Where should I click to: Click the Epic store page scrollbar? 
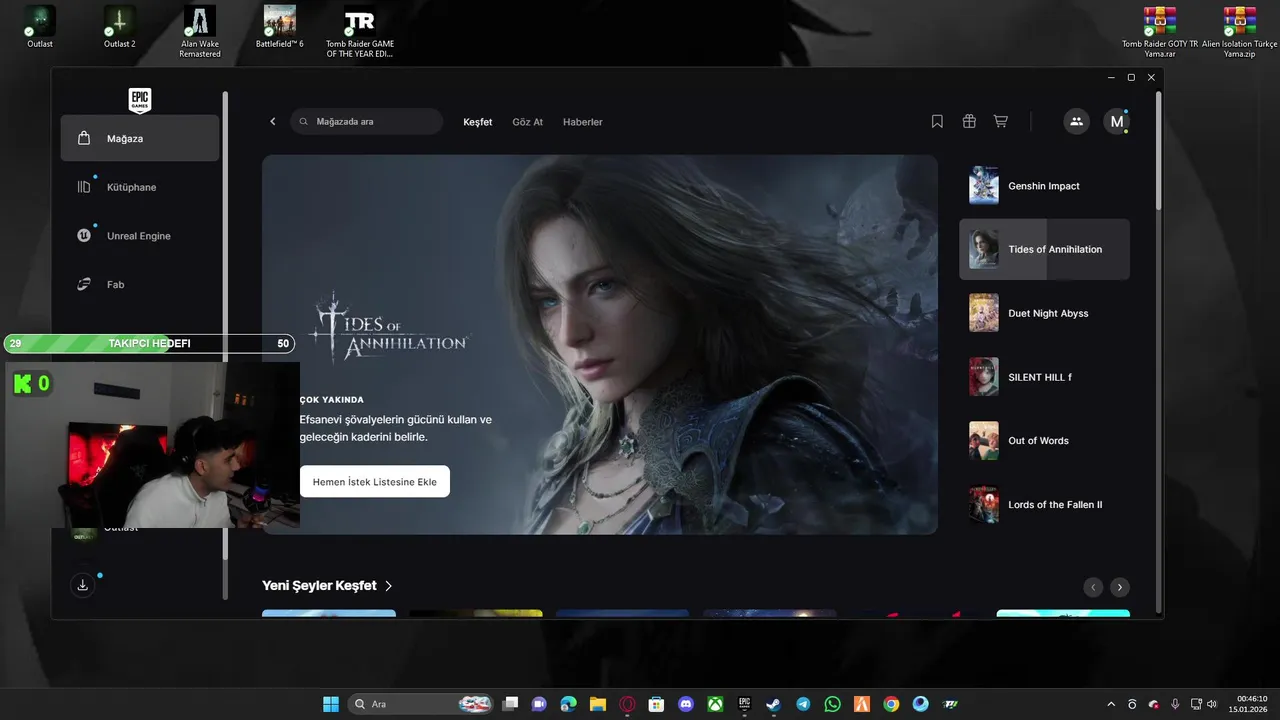pos(1159,151)
